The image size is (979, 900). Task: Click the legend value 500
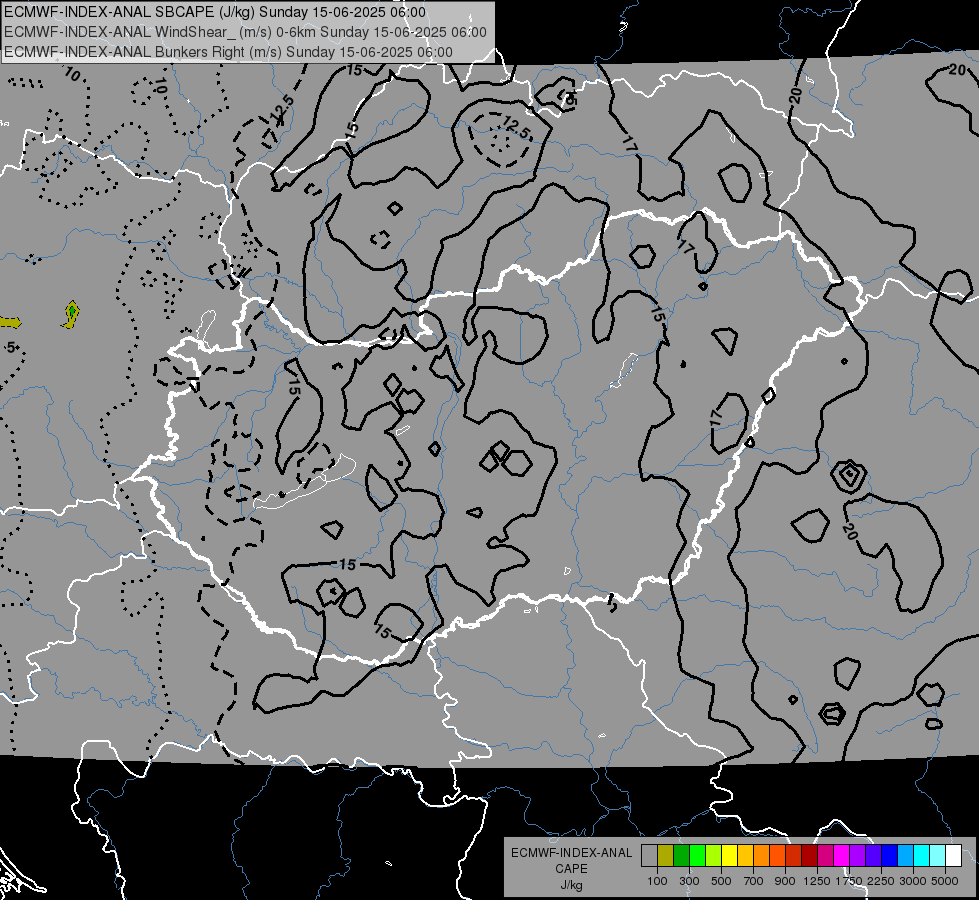[x=721, y=881]
